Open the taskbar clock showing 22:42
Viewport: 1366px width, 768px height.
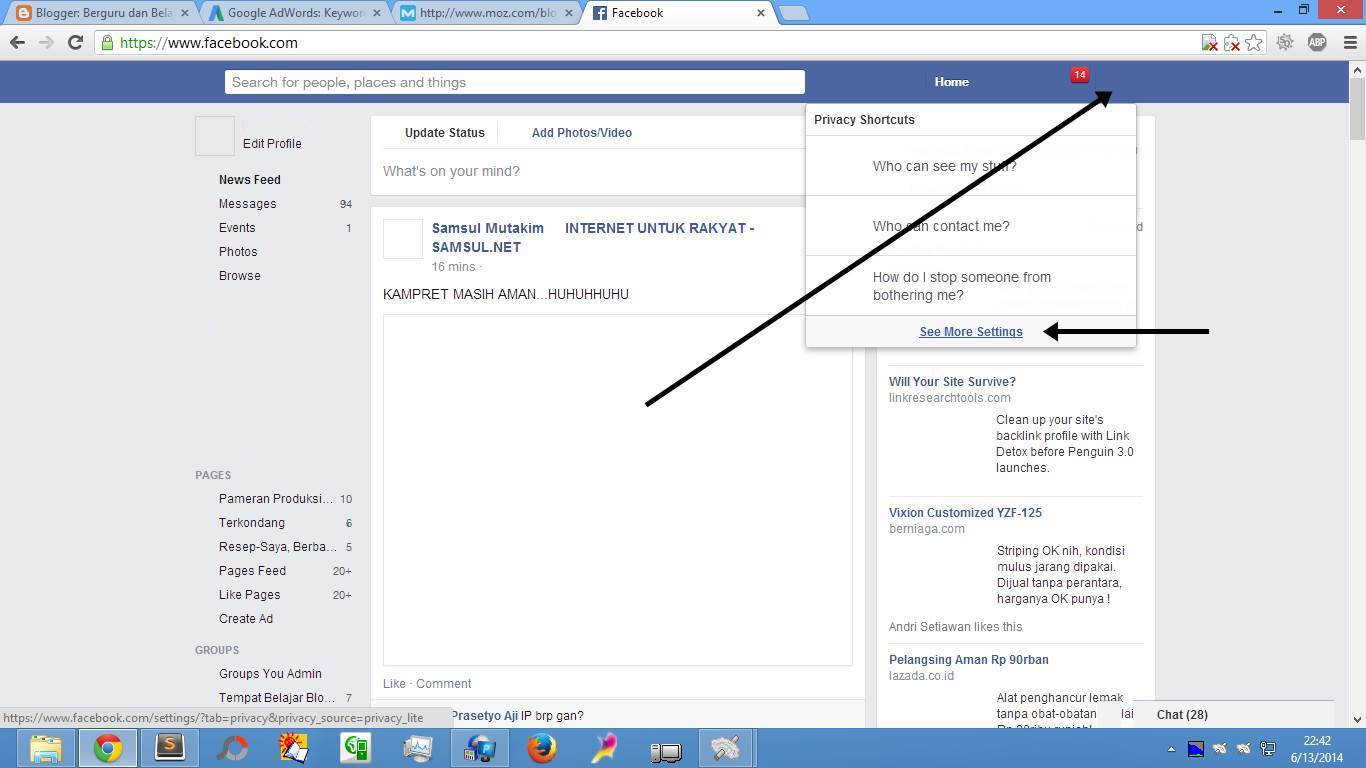point(1316,749)
